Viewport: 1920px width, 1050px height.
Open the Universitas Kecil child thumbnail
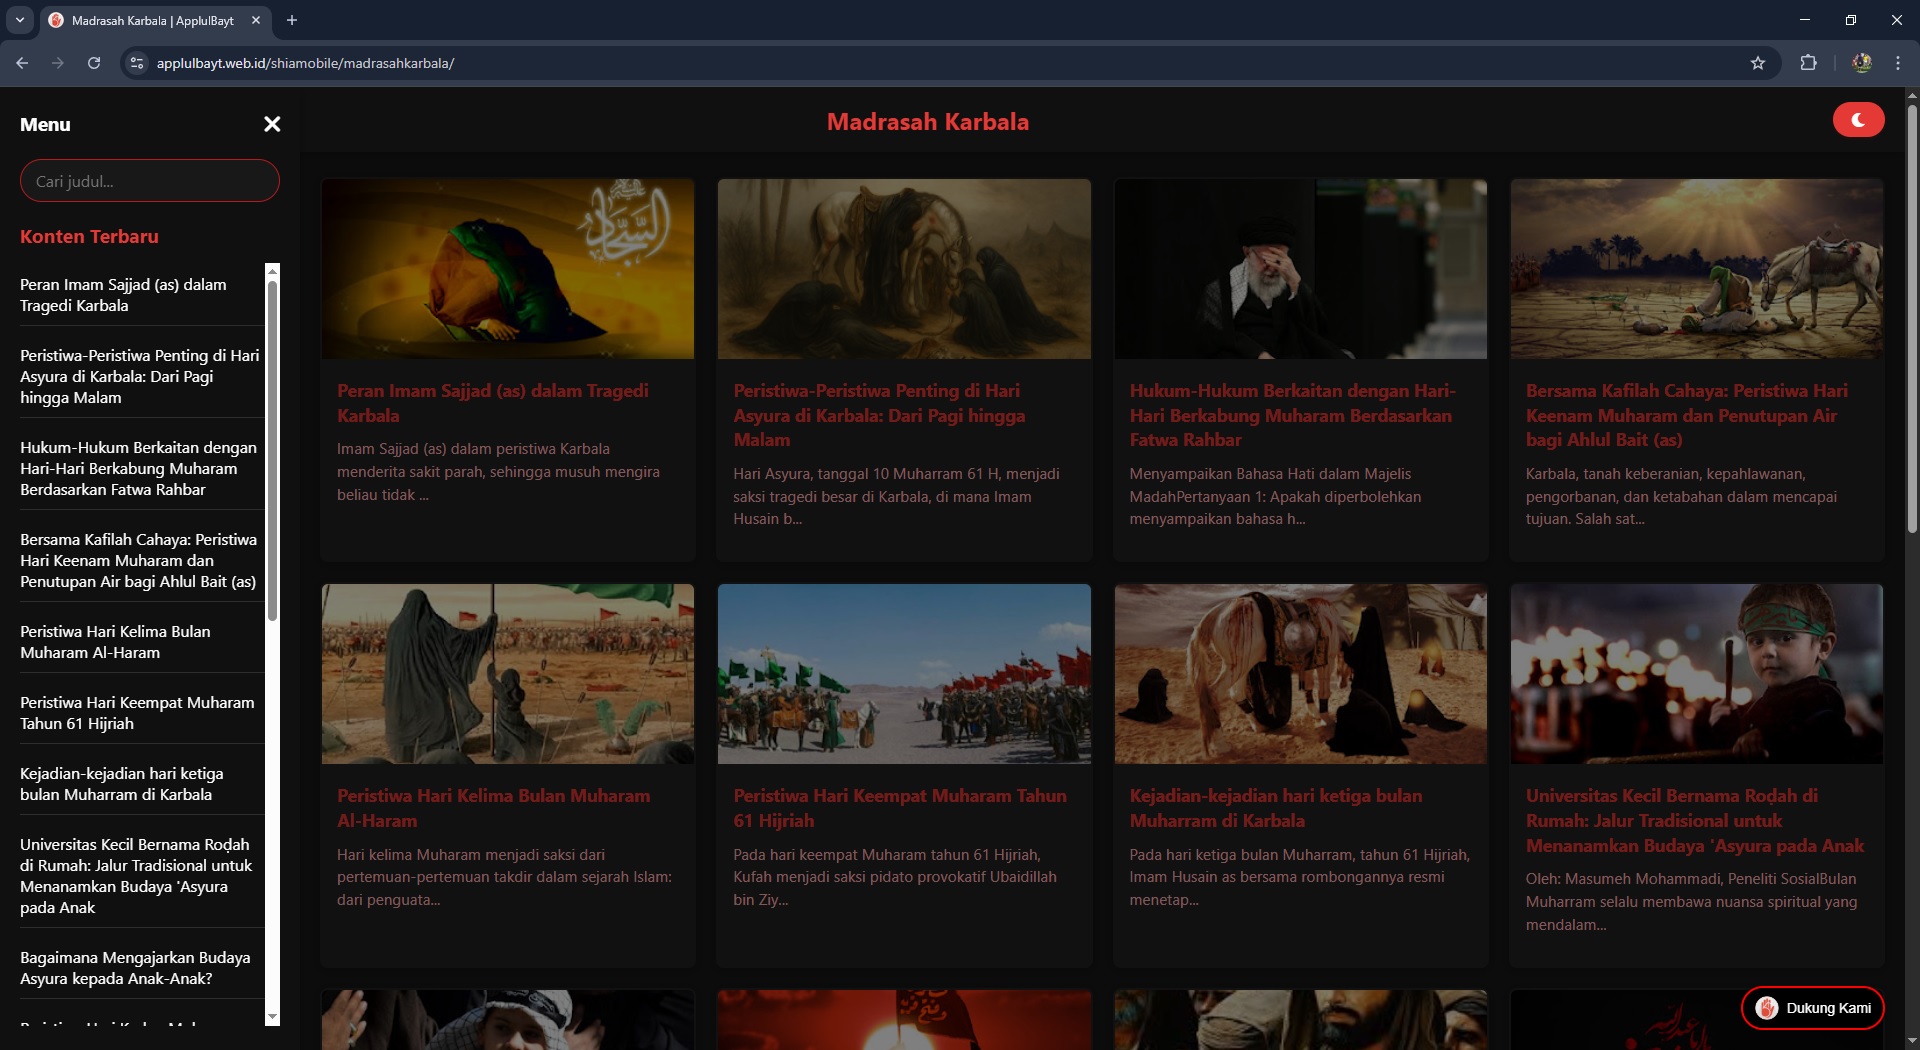[x=1697, y=674]
